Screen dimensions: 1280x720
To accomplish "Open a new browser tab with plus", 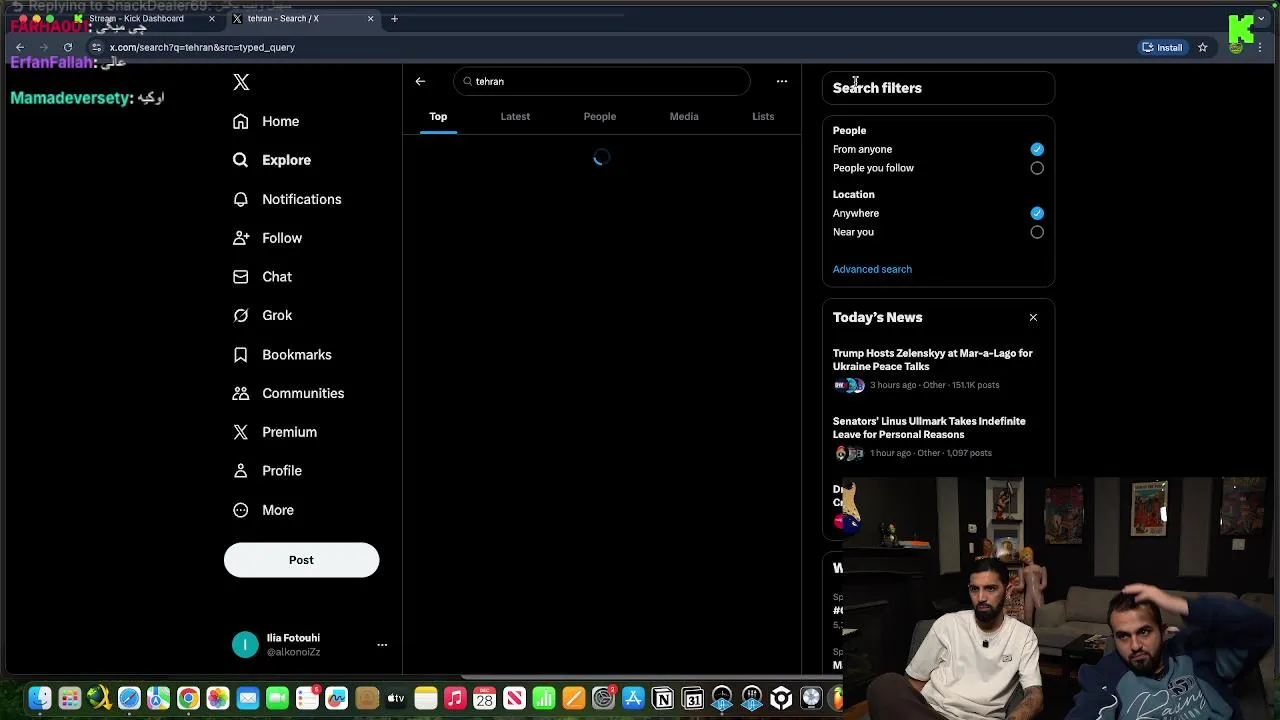I will 394,18.
